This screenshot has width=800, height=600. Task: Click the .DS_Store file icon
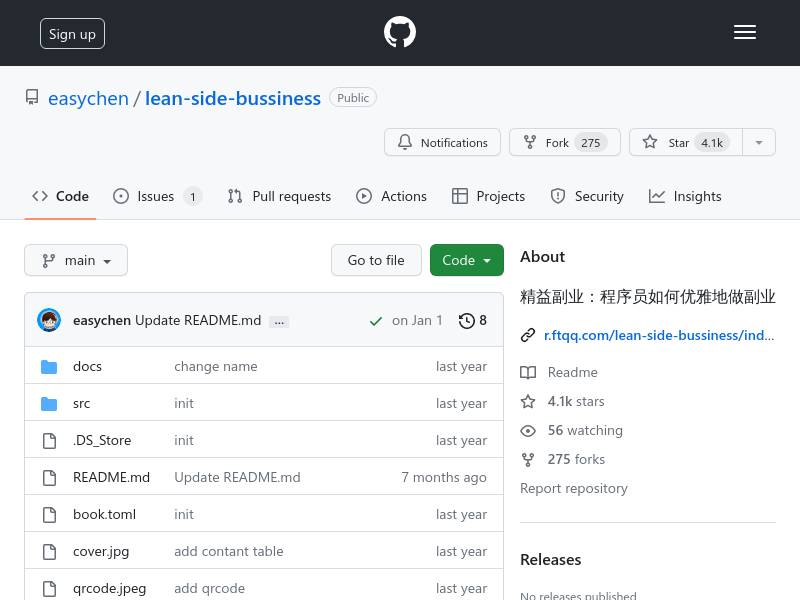[x=49, y=440]
